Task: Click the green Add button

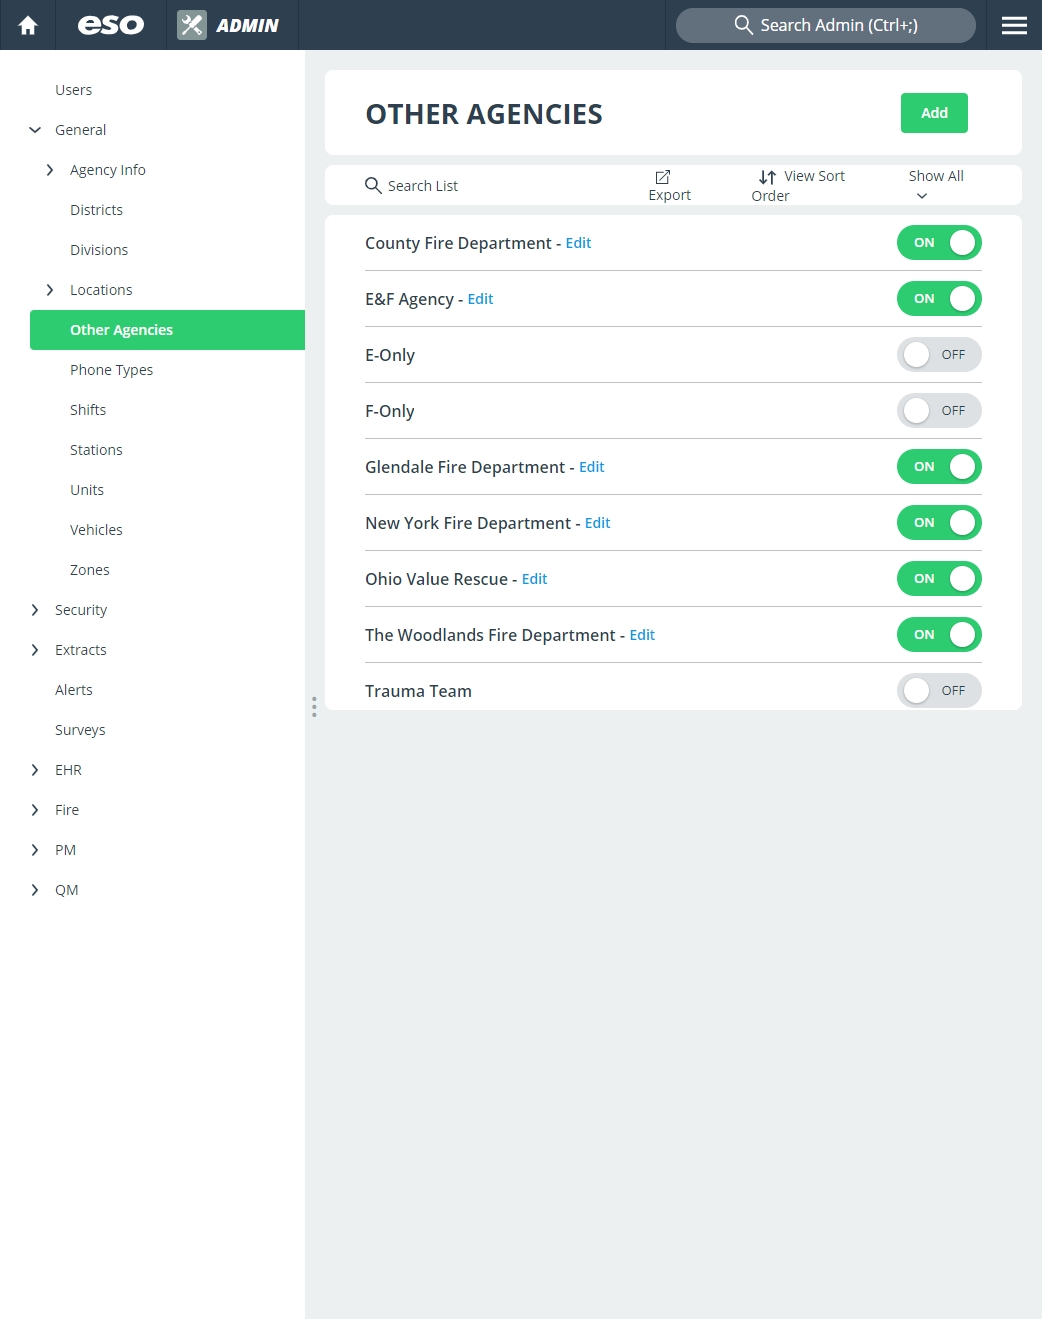Action: (934, 113)
